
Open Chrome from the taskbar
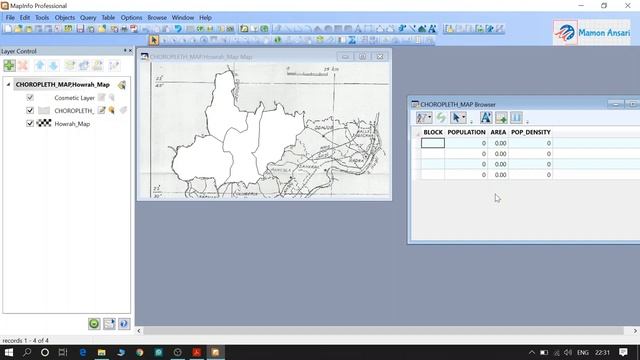(x=140, y=352)
